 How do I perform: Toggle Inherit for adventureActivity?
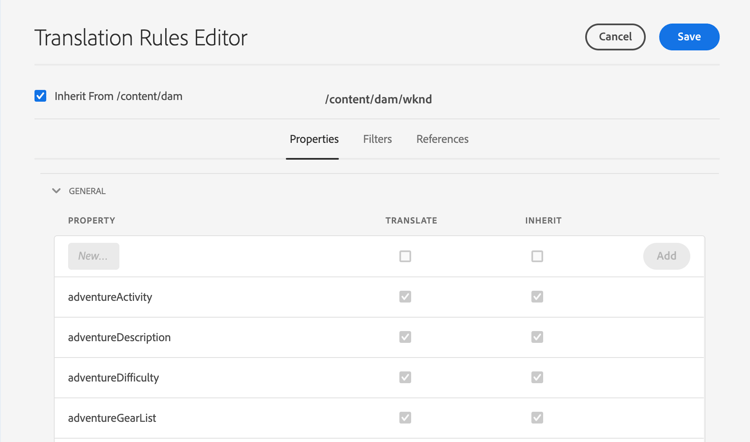tap(537, 297)
